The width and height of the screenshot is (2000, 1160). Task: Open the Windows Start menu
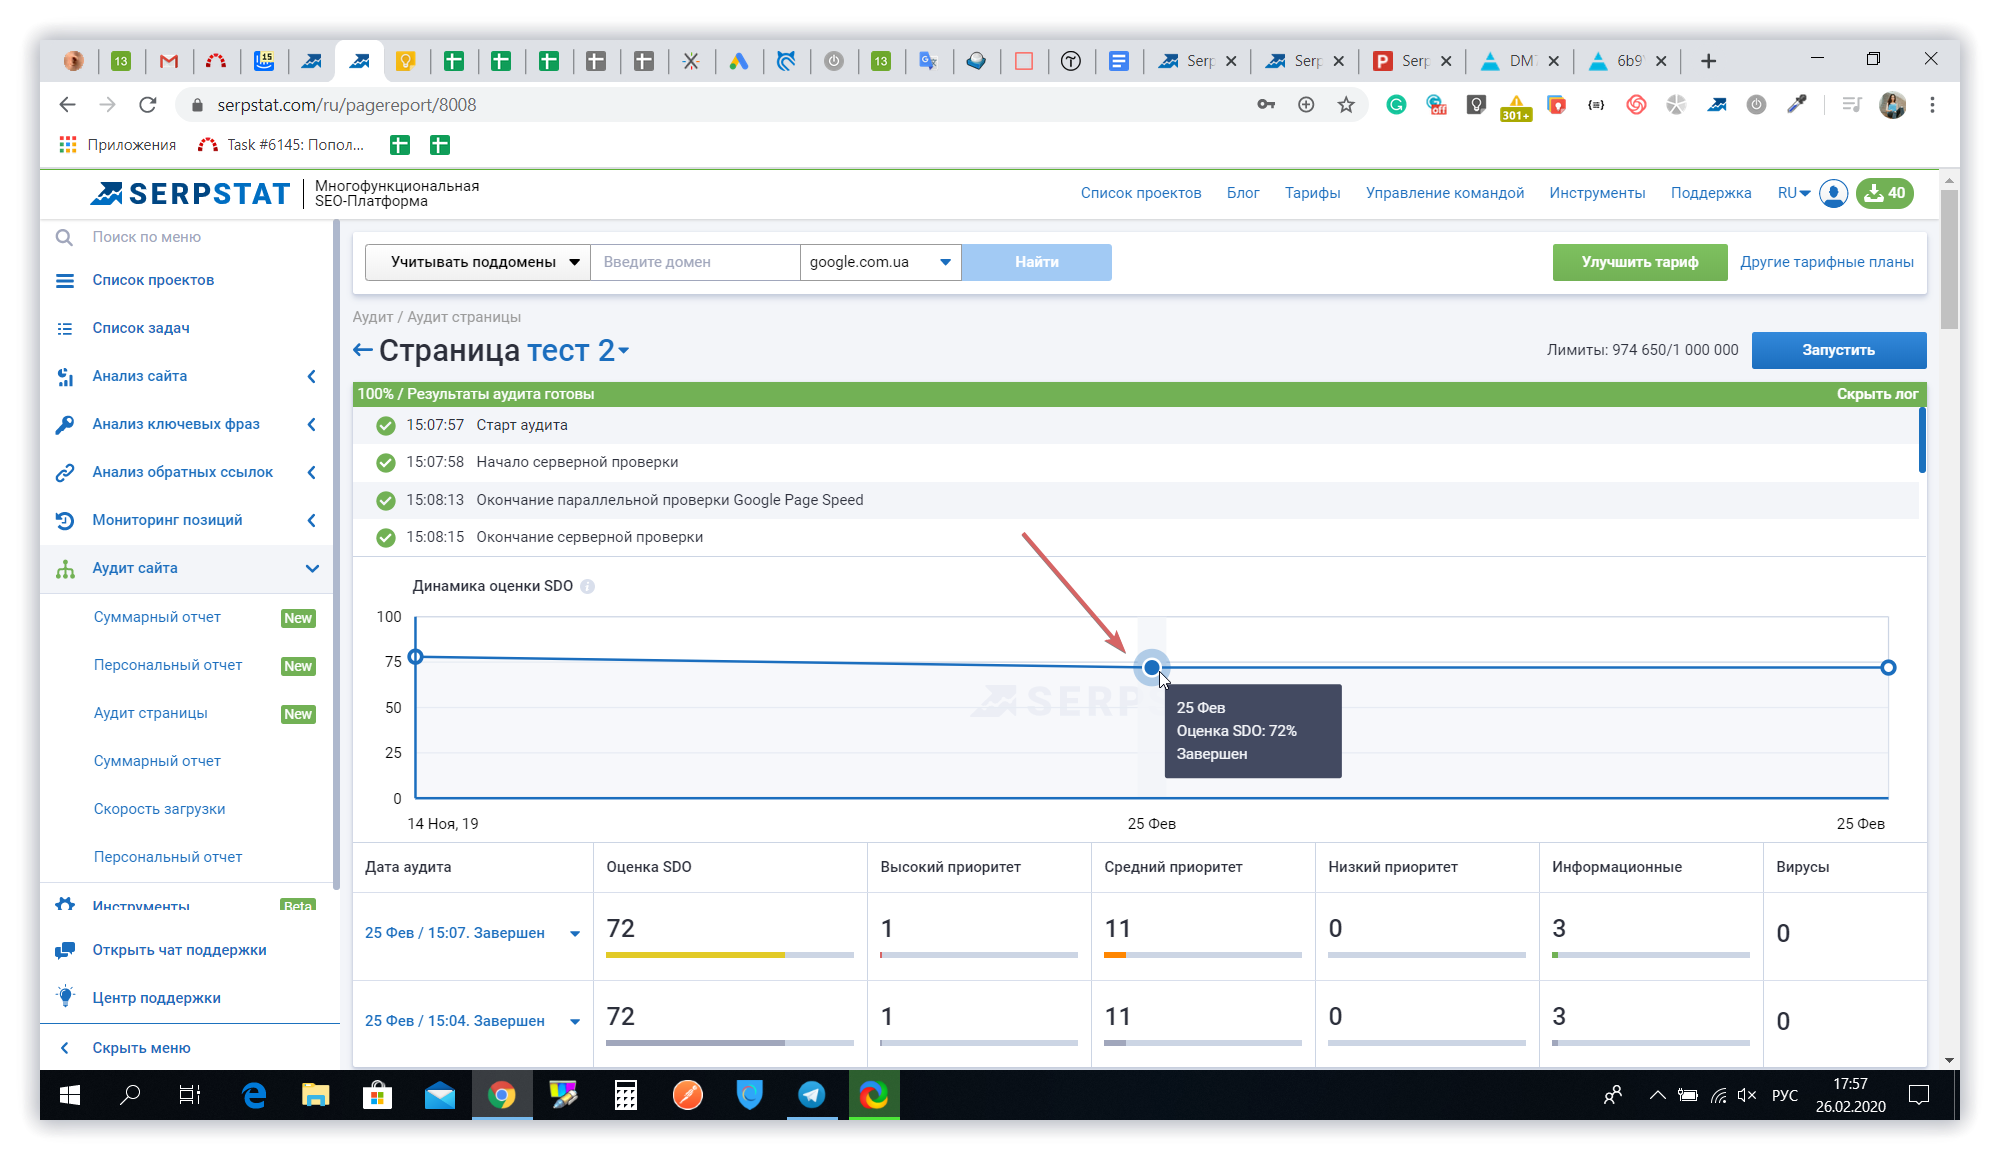[x=70, y=1095]
